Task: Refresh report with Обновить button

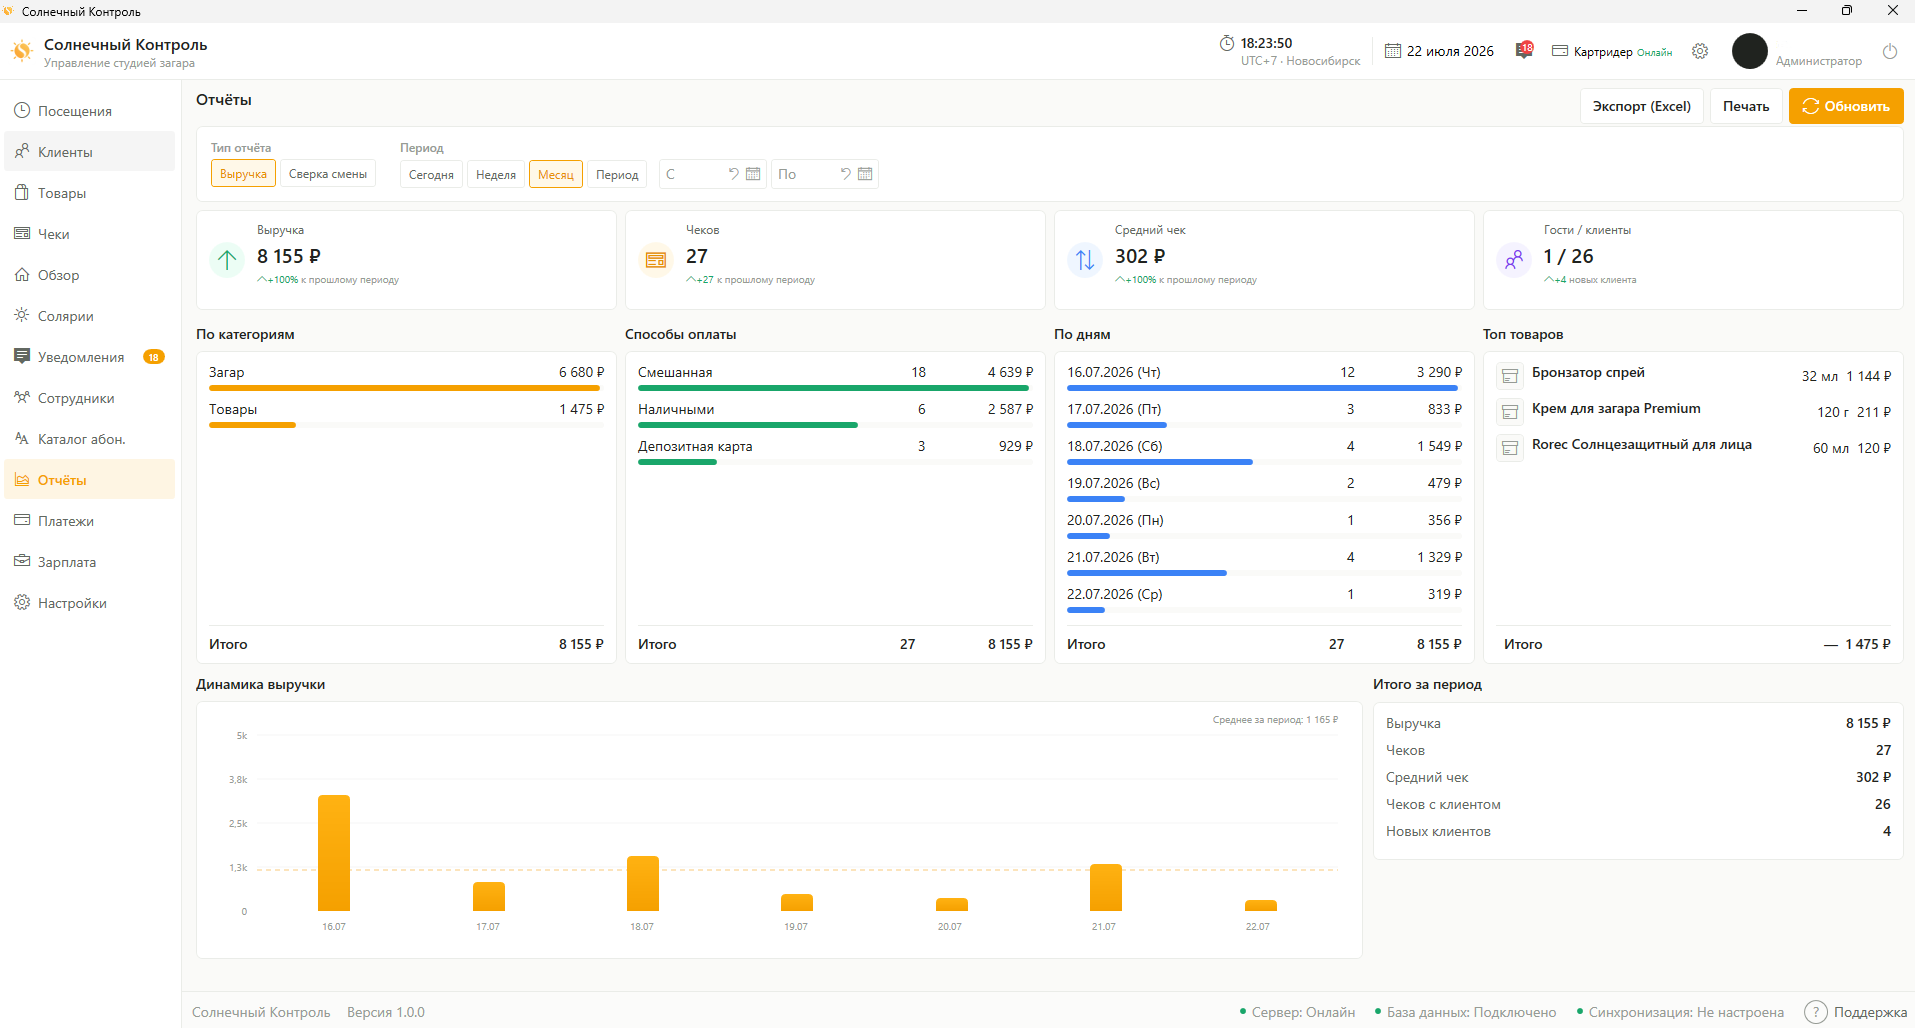Action: [1846, 106]
